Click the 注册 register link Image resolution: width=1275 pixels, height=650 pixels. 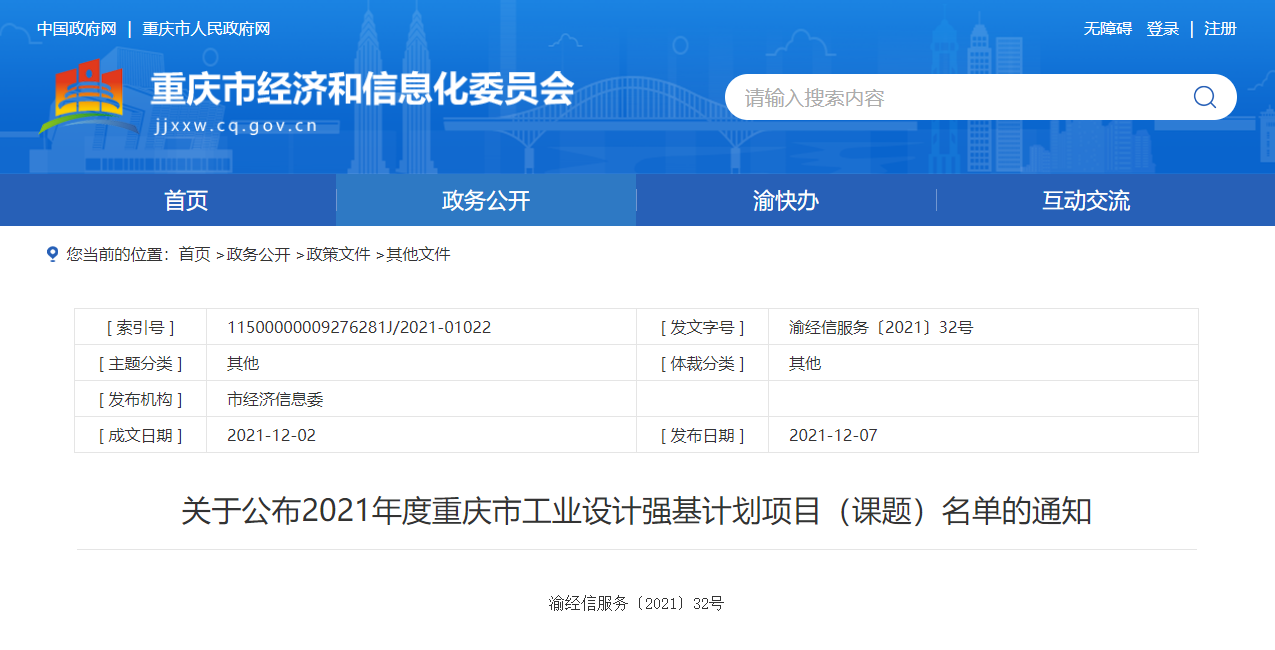pyautogui.click(x=1220, y=29)
